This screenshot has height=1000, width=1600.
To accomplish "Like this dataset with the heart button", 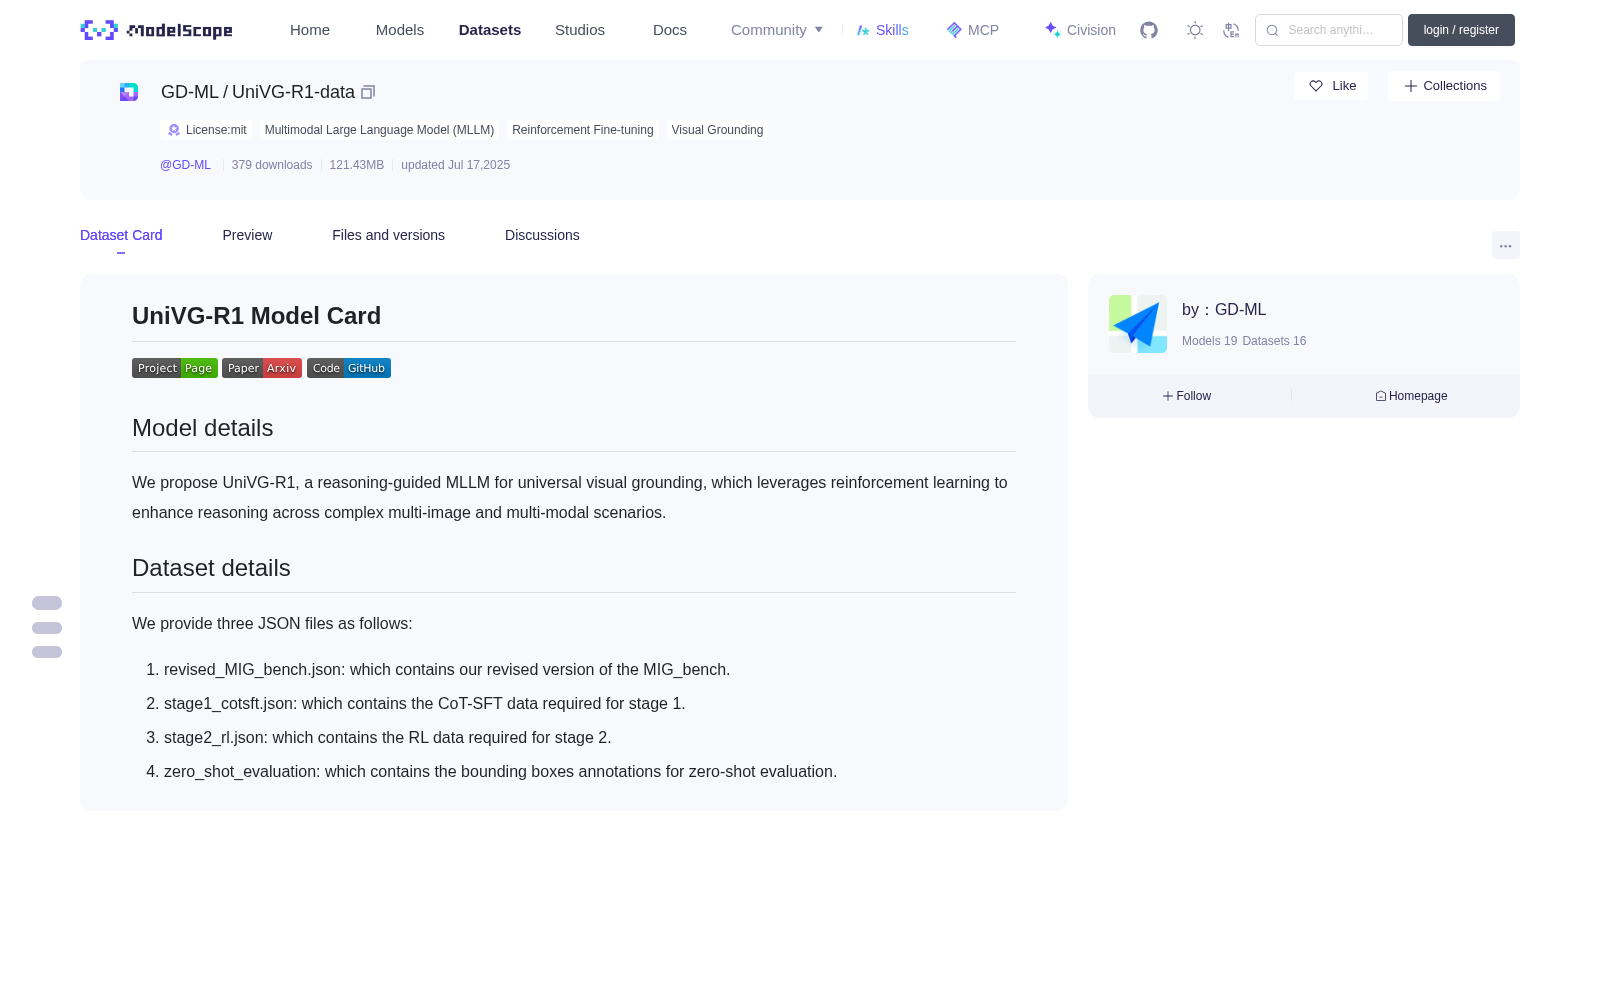I will tap(1331, 86).
